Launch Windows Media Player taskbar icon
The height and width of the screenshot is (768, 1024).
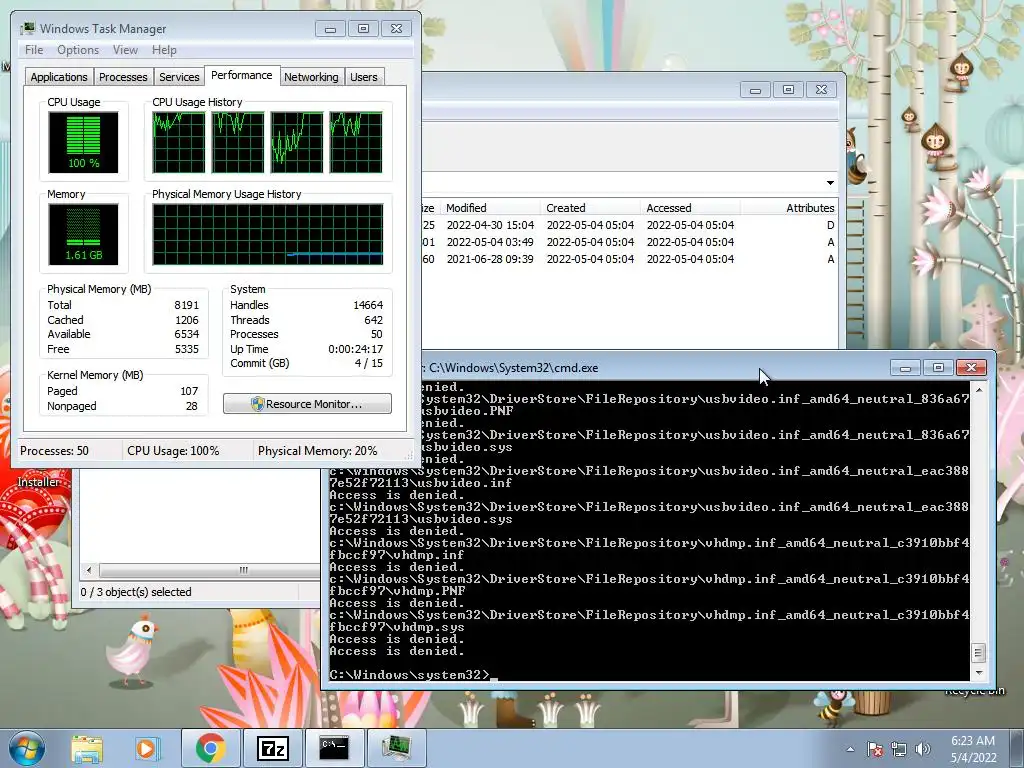[x=146, y=748]
